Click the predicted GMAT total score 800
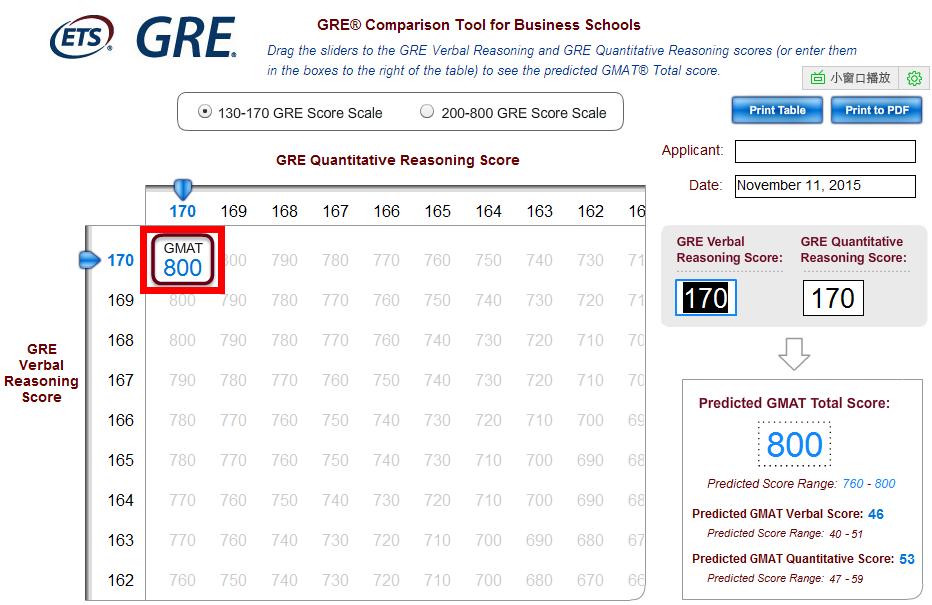 pos(794,444)
